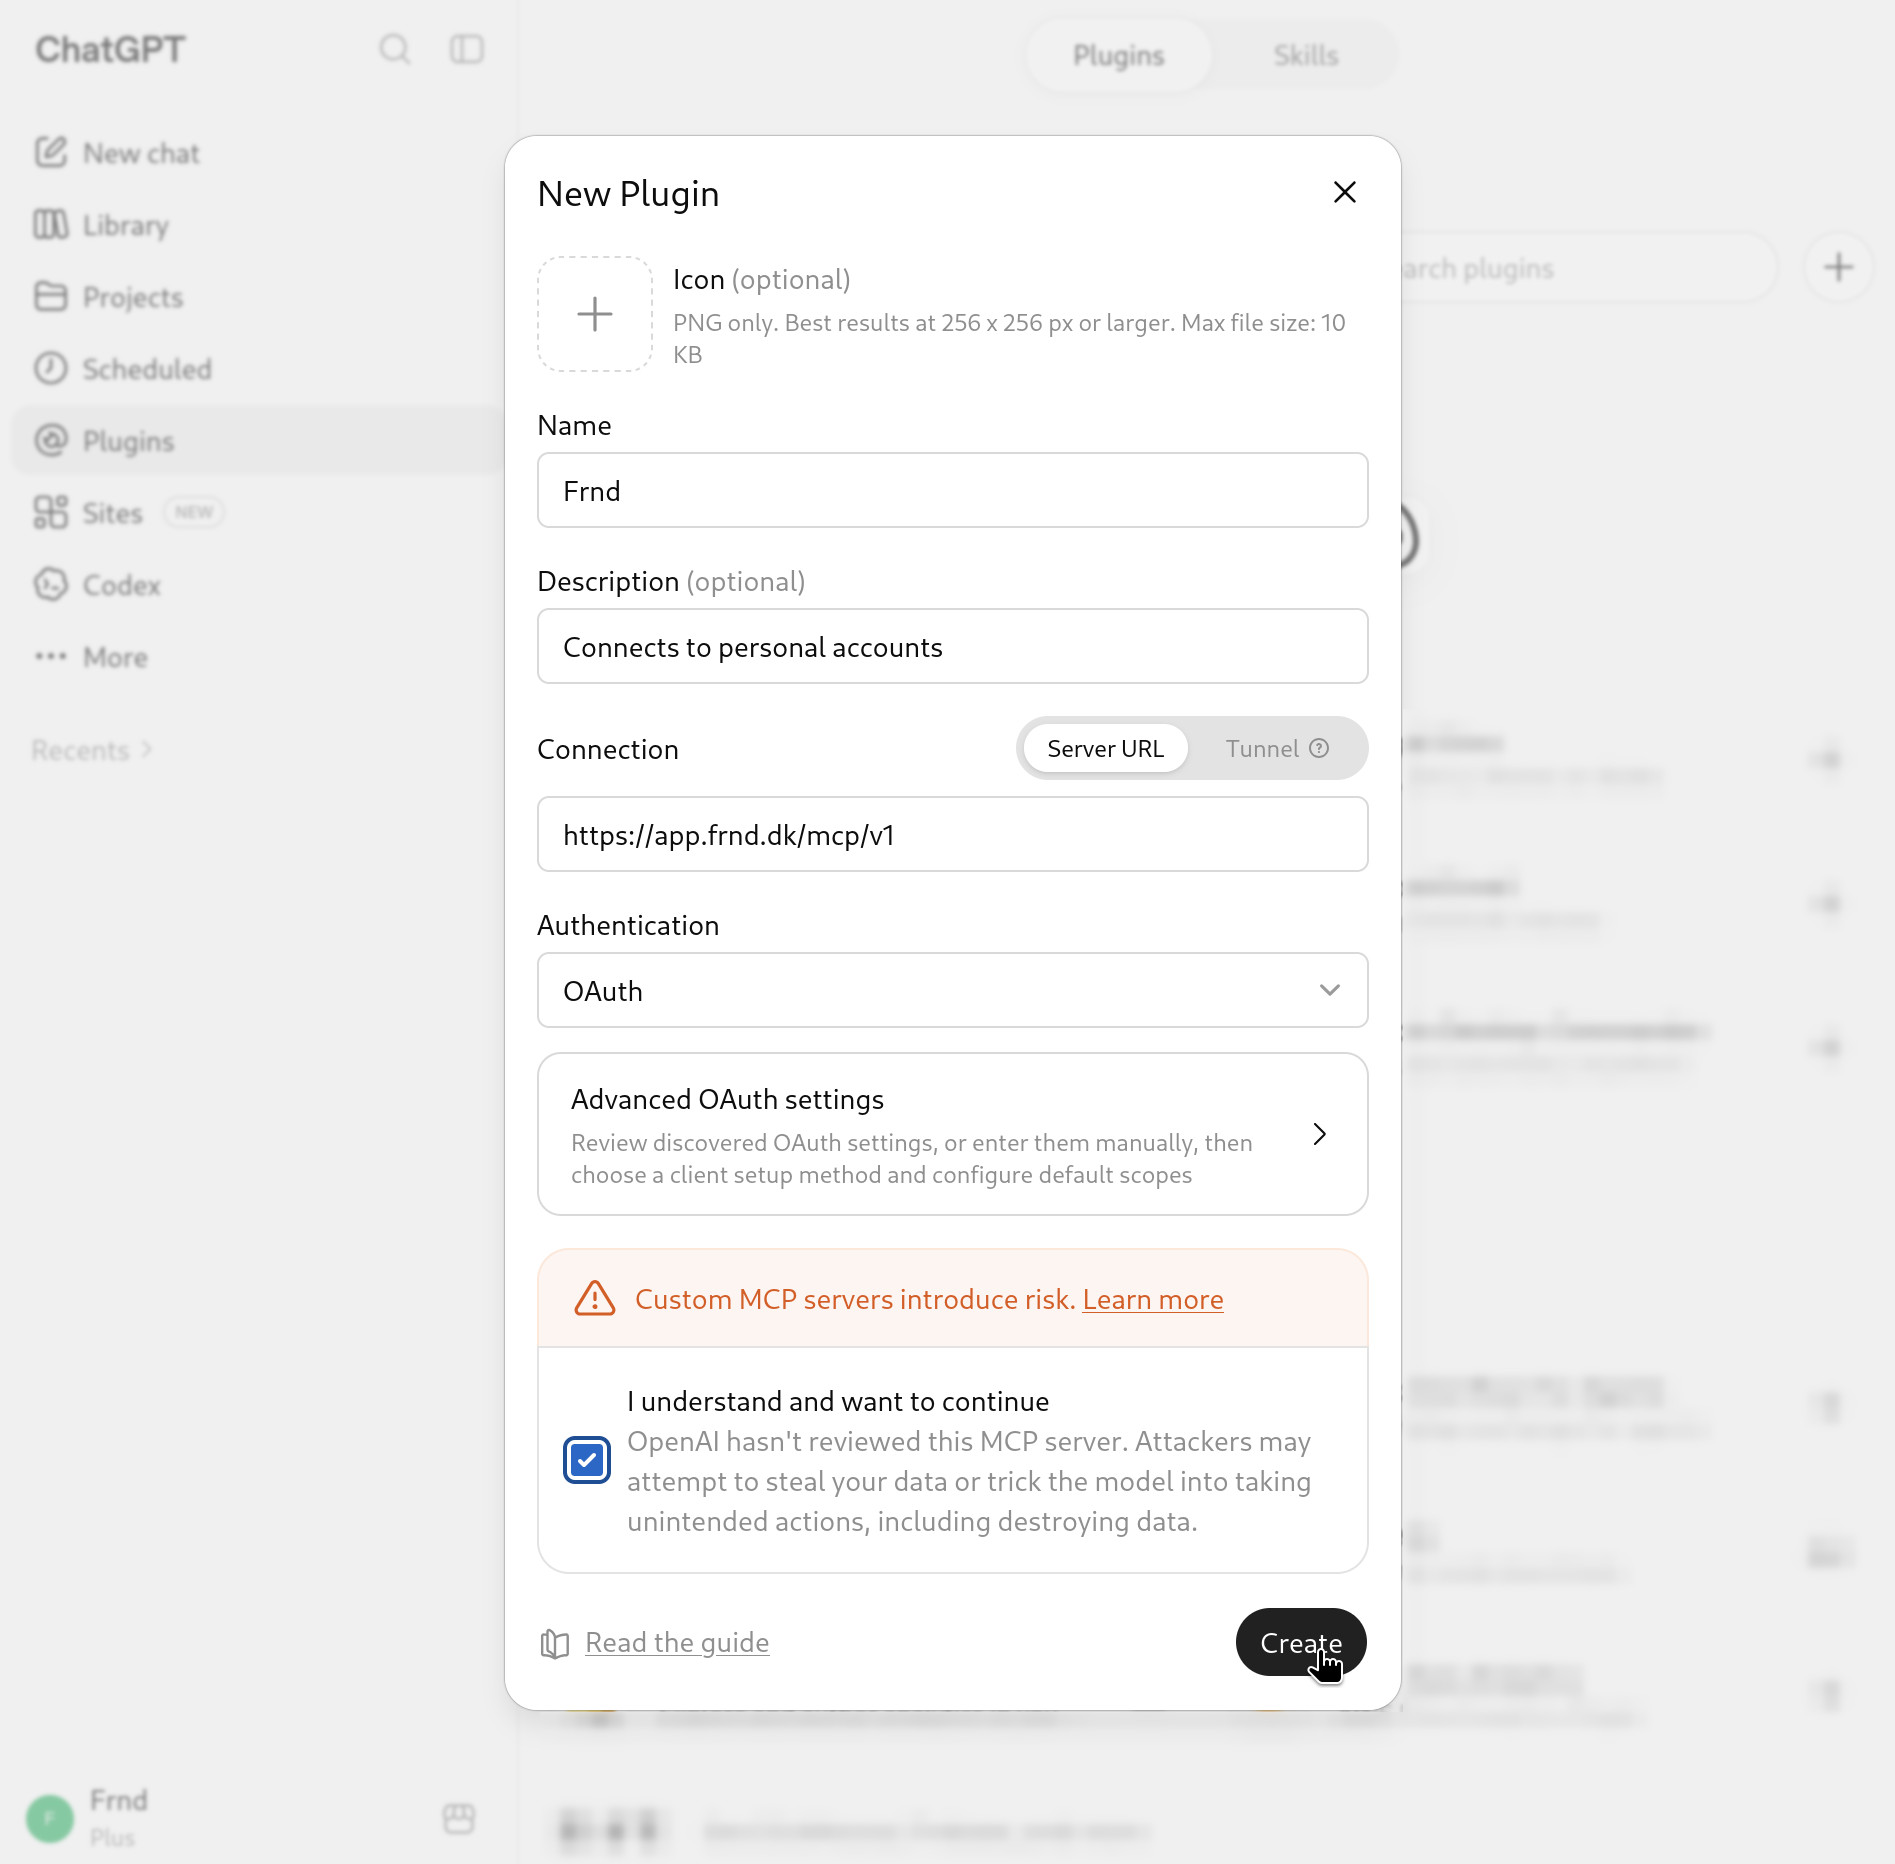Expand Advanced OAuth settings

[952, 1134]
